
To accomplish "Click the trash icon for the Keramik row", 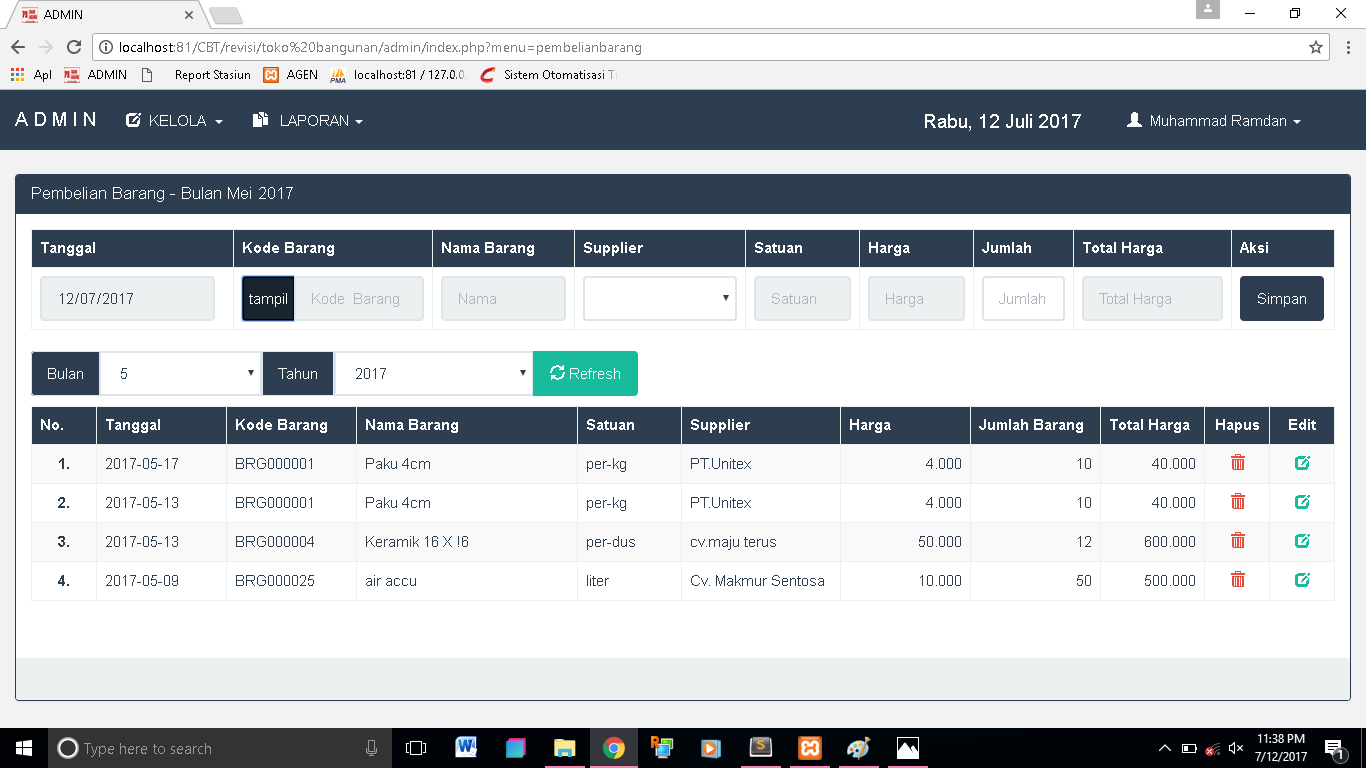I will [x=1238, y=540].
